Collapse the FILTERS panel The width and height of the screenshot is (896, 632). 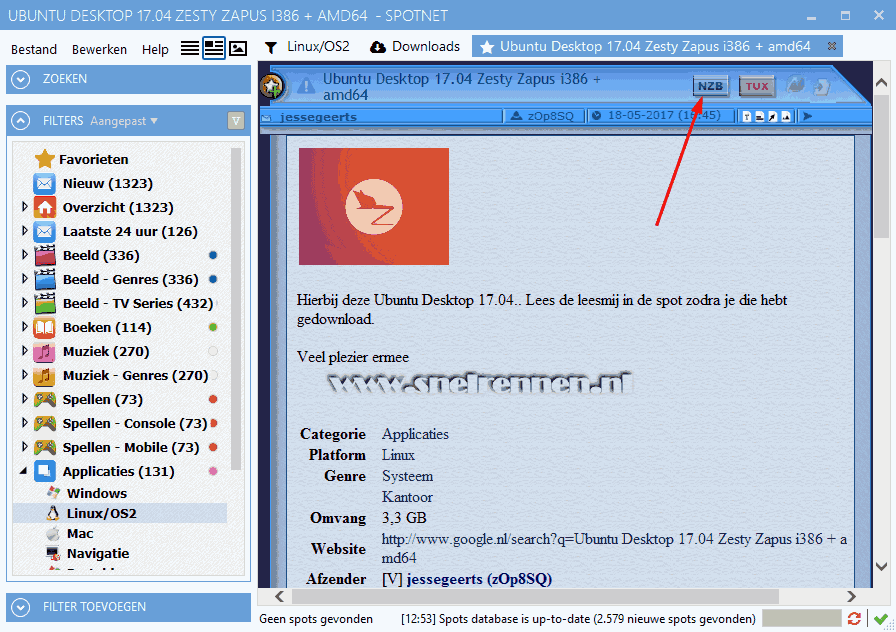[21, 121]
